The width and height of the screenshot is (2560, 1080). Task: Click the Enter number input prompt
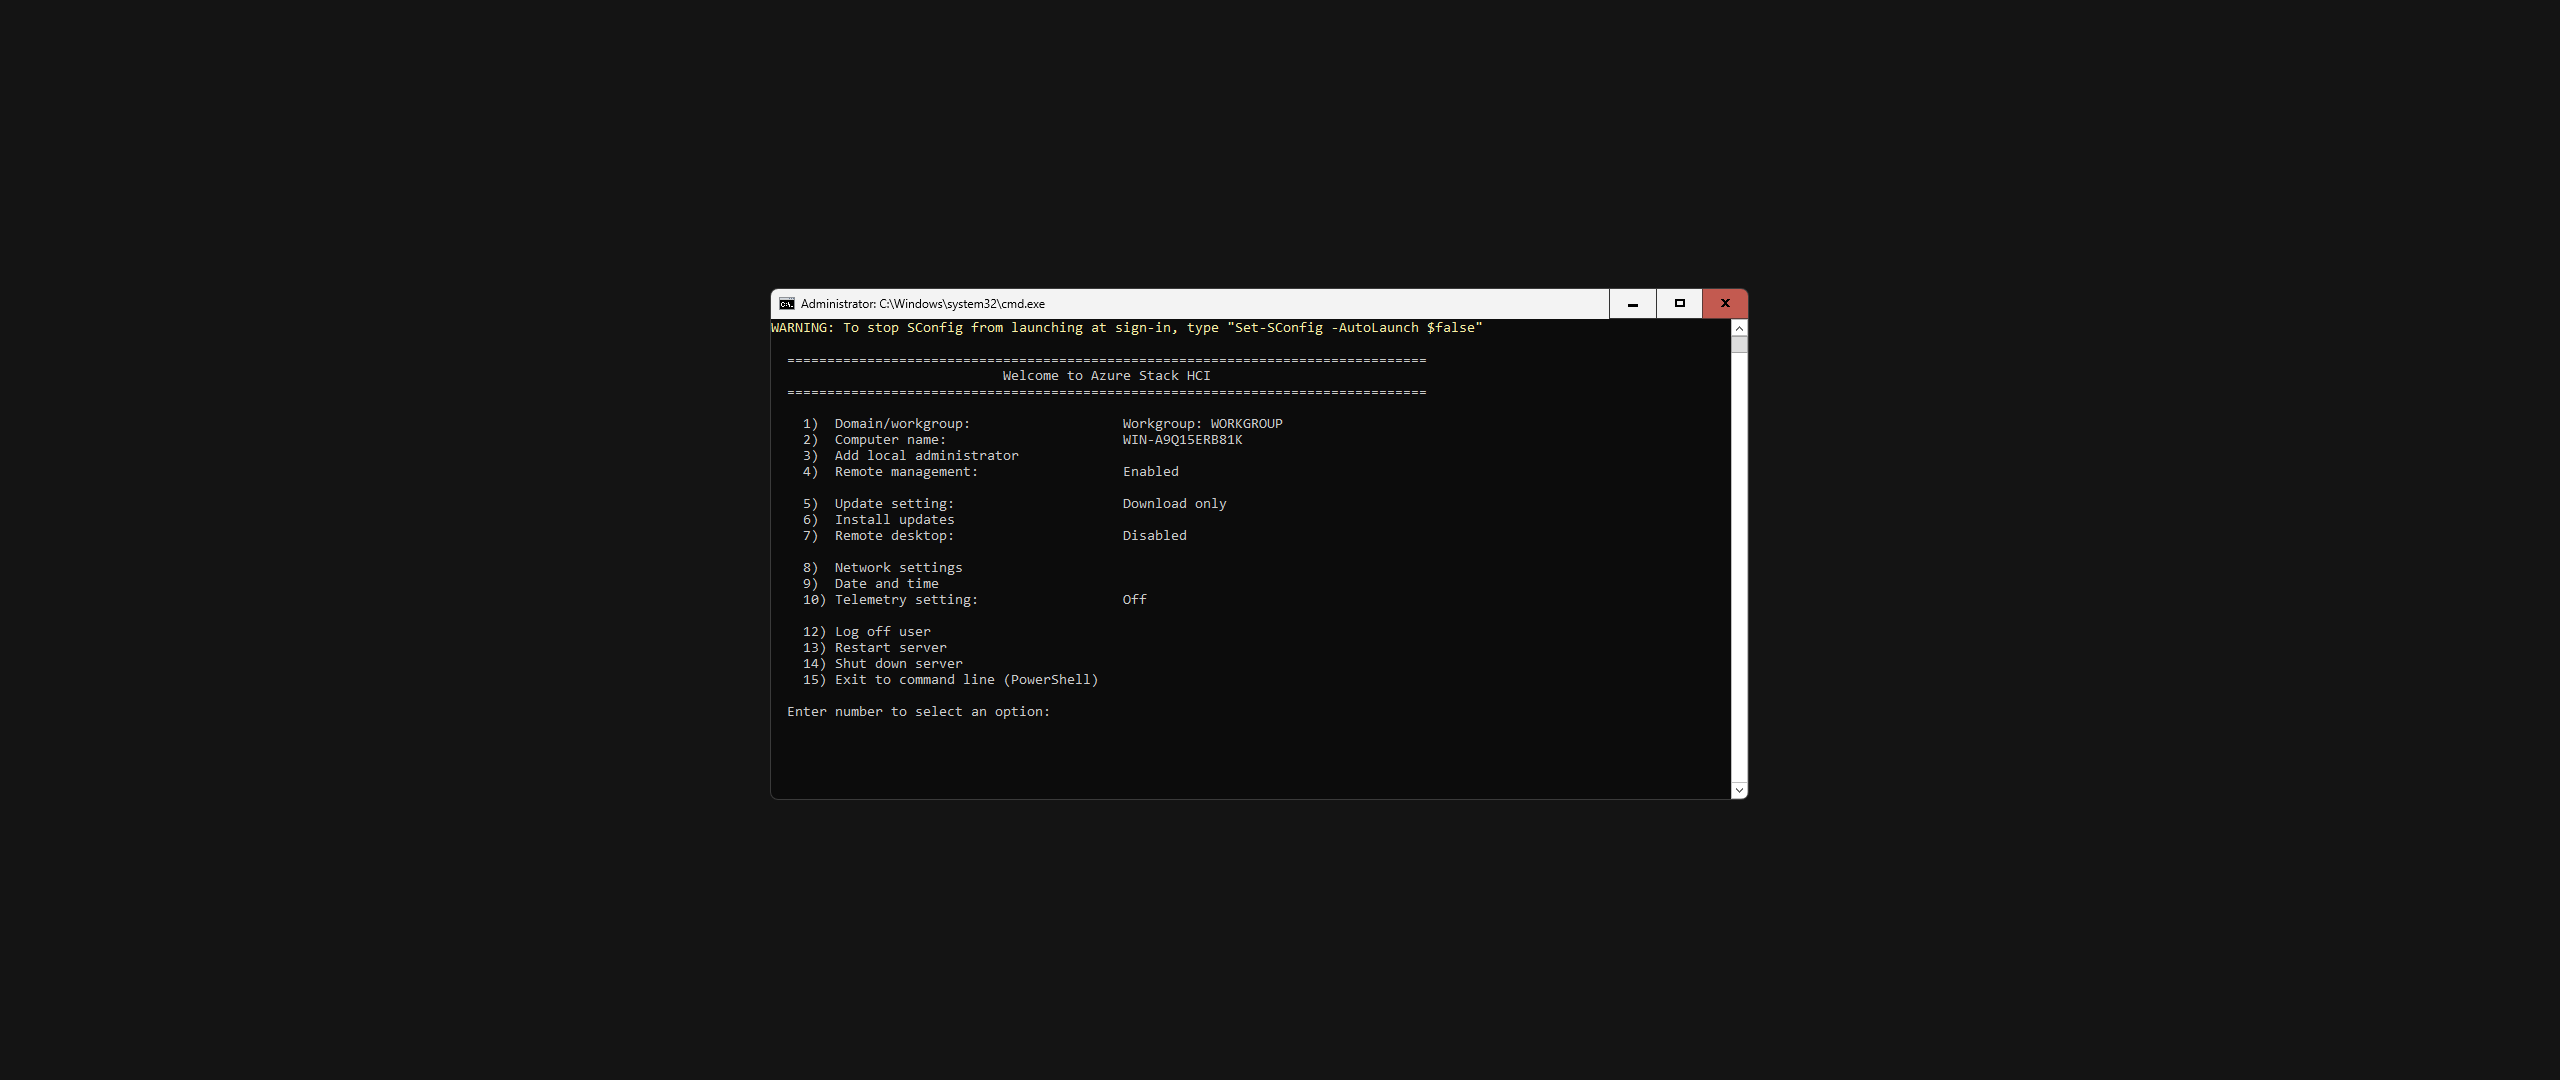click(x=918, y=712)
